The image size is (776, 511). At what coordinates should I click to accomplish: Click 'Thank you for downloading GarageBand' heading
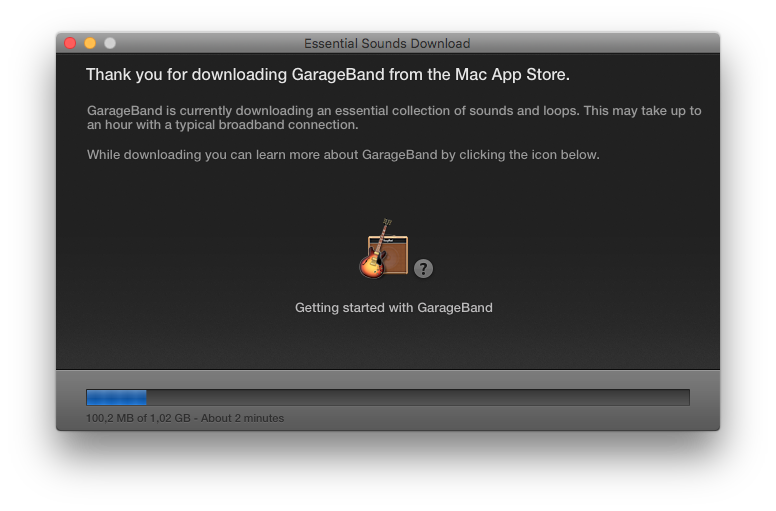click(x=328, y=75)
